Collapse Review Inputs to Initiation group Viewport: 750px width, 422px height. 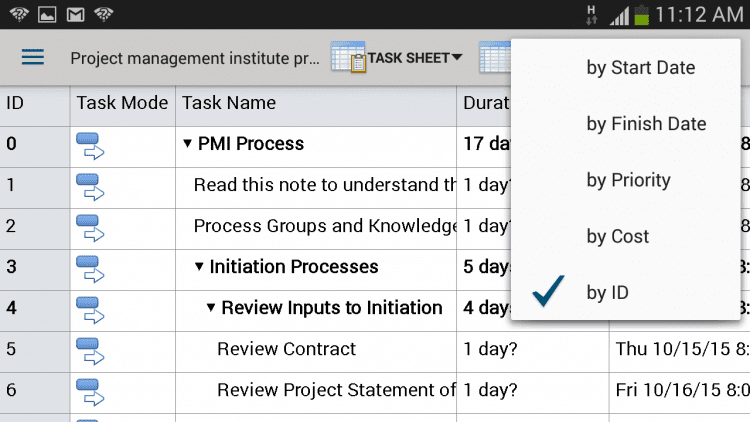point(211,308)
